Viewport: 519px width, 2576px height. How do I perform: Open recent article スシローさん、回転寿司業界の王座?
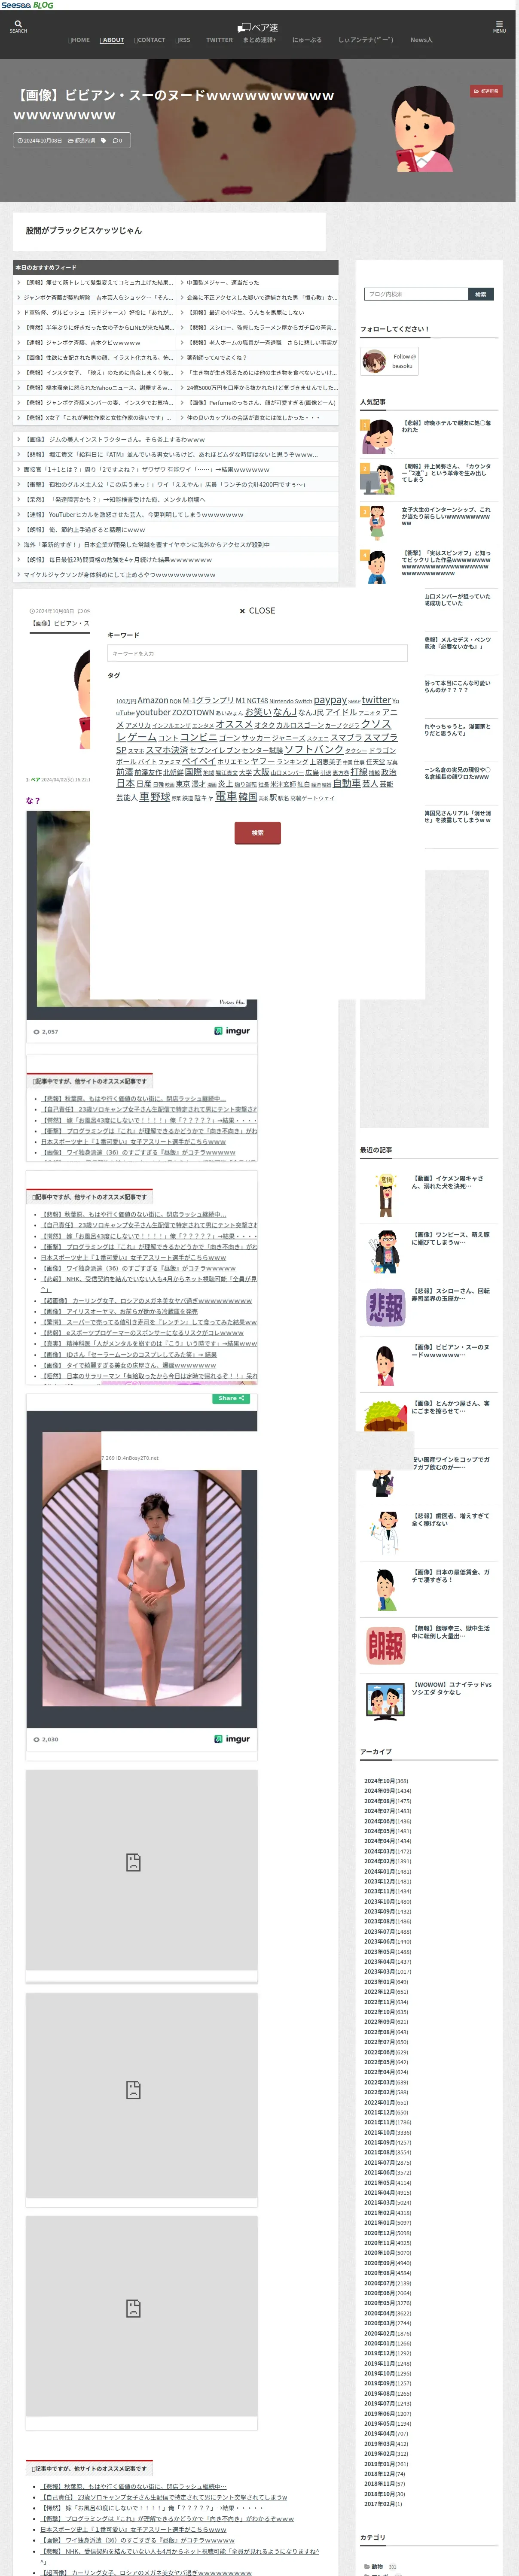[x=451, y=1295]
